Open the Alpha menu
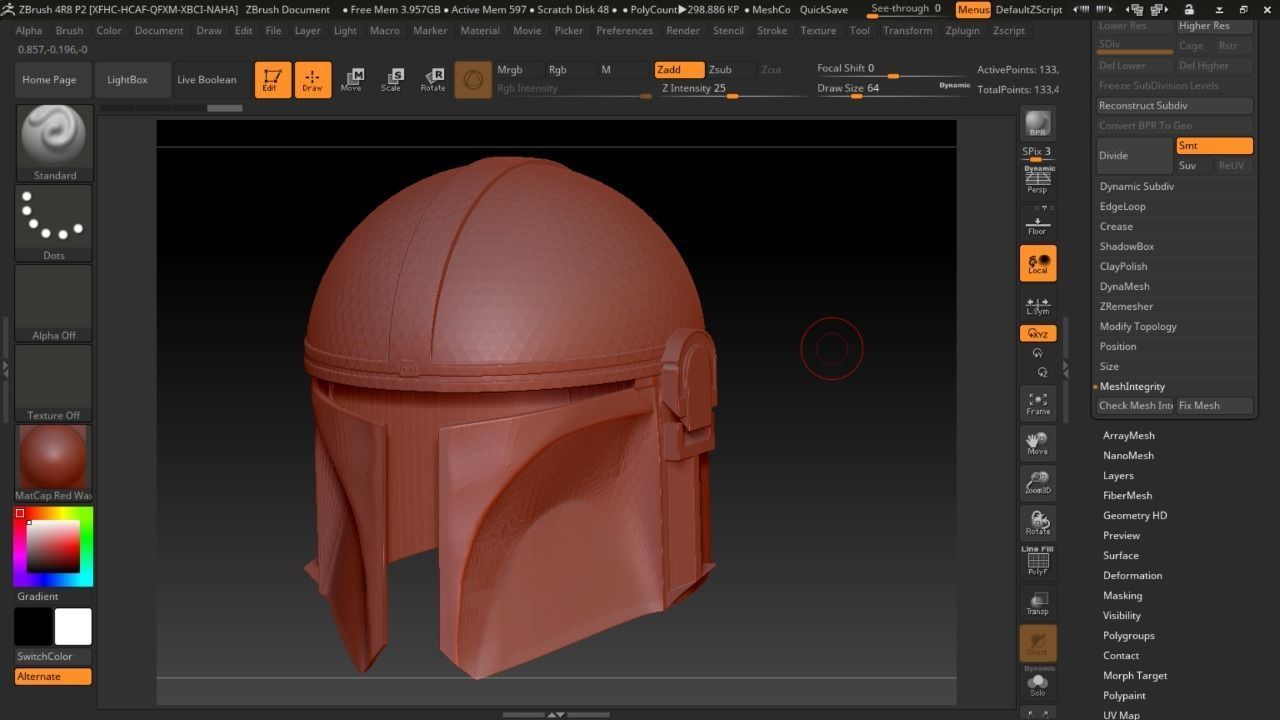The width and height of the screenshot is (1280, 720). coord(29,30)
